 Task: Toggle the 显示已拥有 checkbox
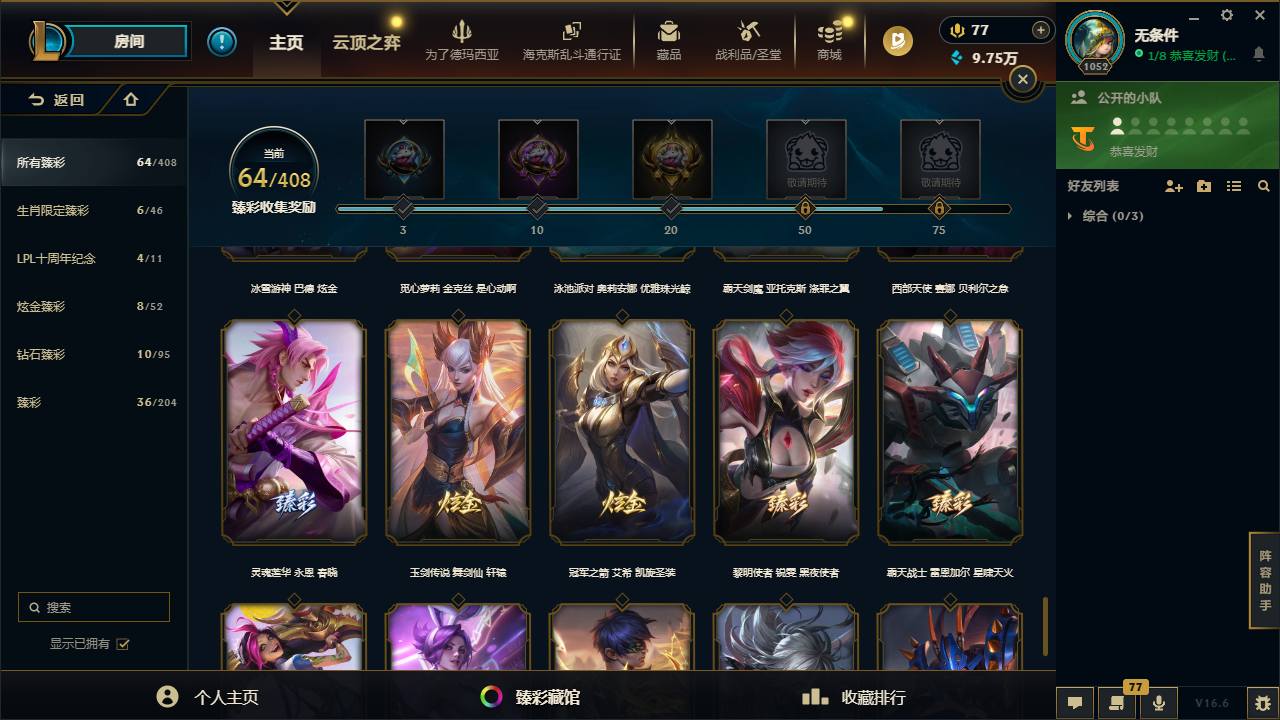tap(123, 644)
